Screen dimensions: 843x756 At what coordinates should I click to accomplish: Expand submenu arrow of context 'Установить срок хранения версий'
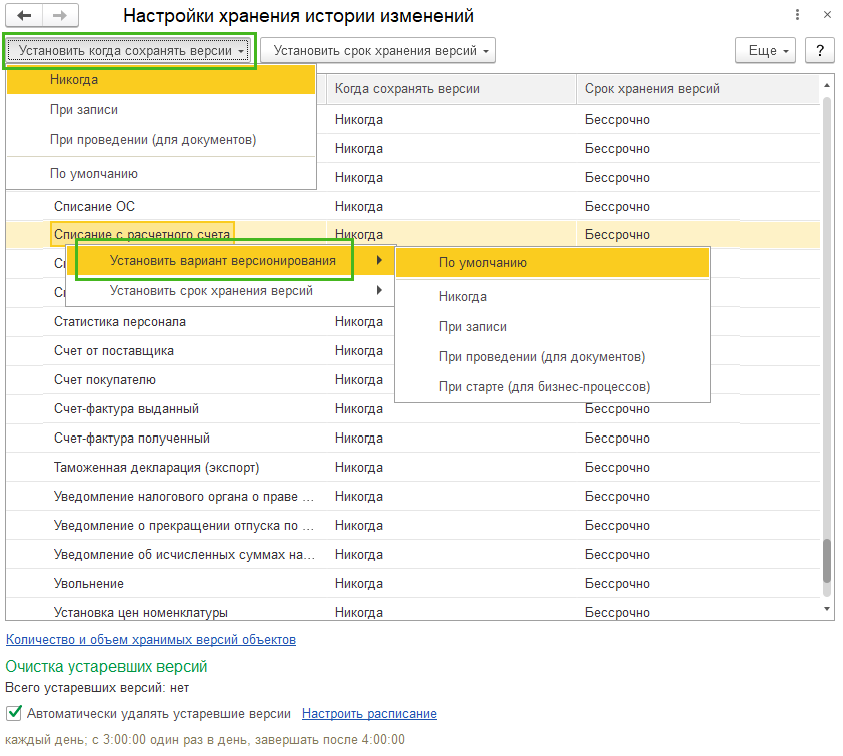(380, 290)
